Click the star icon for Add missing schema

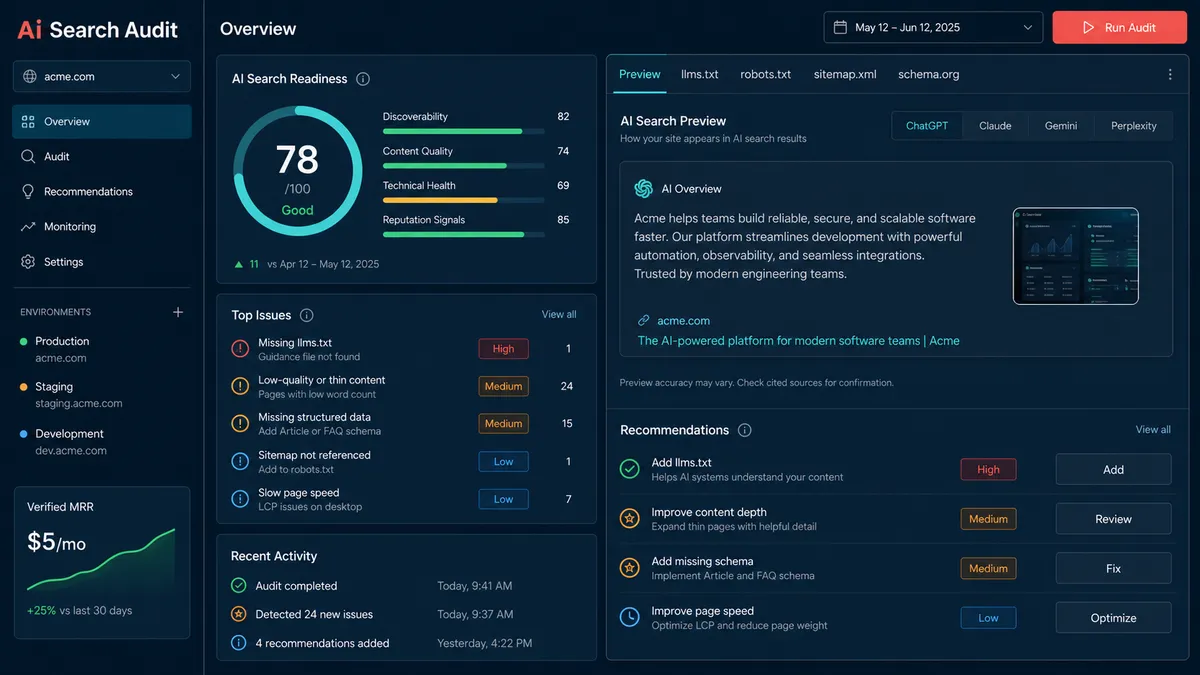click(x=629, y=568)
